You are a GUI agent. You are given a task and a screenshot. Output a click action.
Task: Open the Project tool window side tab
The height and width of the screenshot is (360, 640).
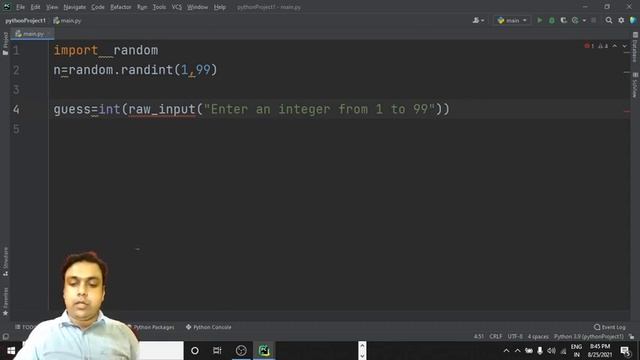(x=5, y=43)
